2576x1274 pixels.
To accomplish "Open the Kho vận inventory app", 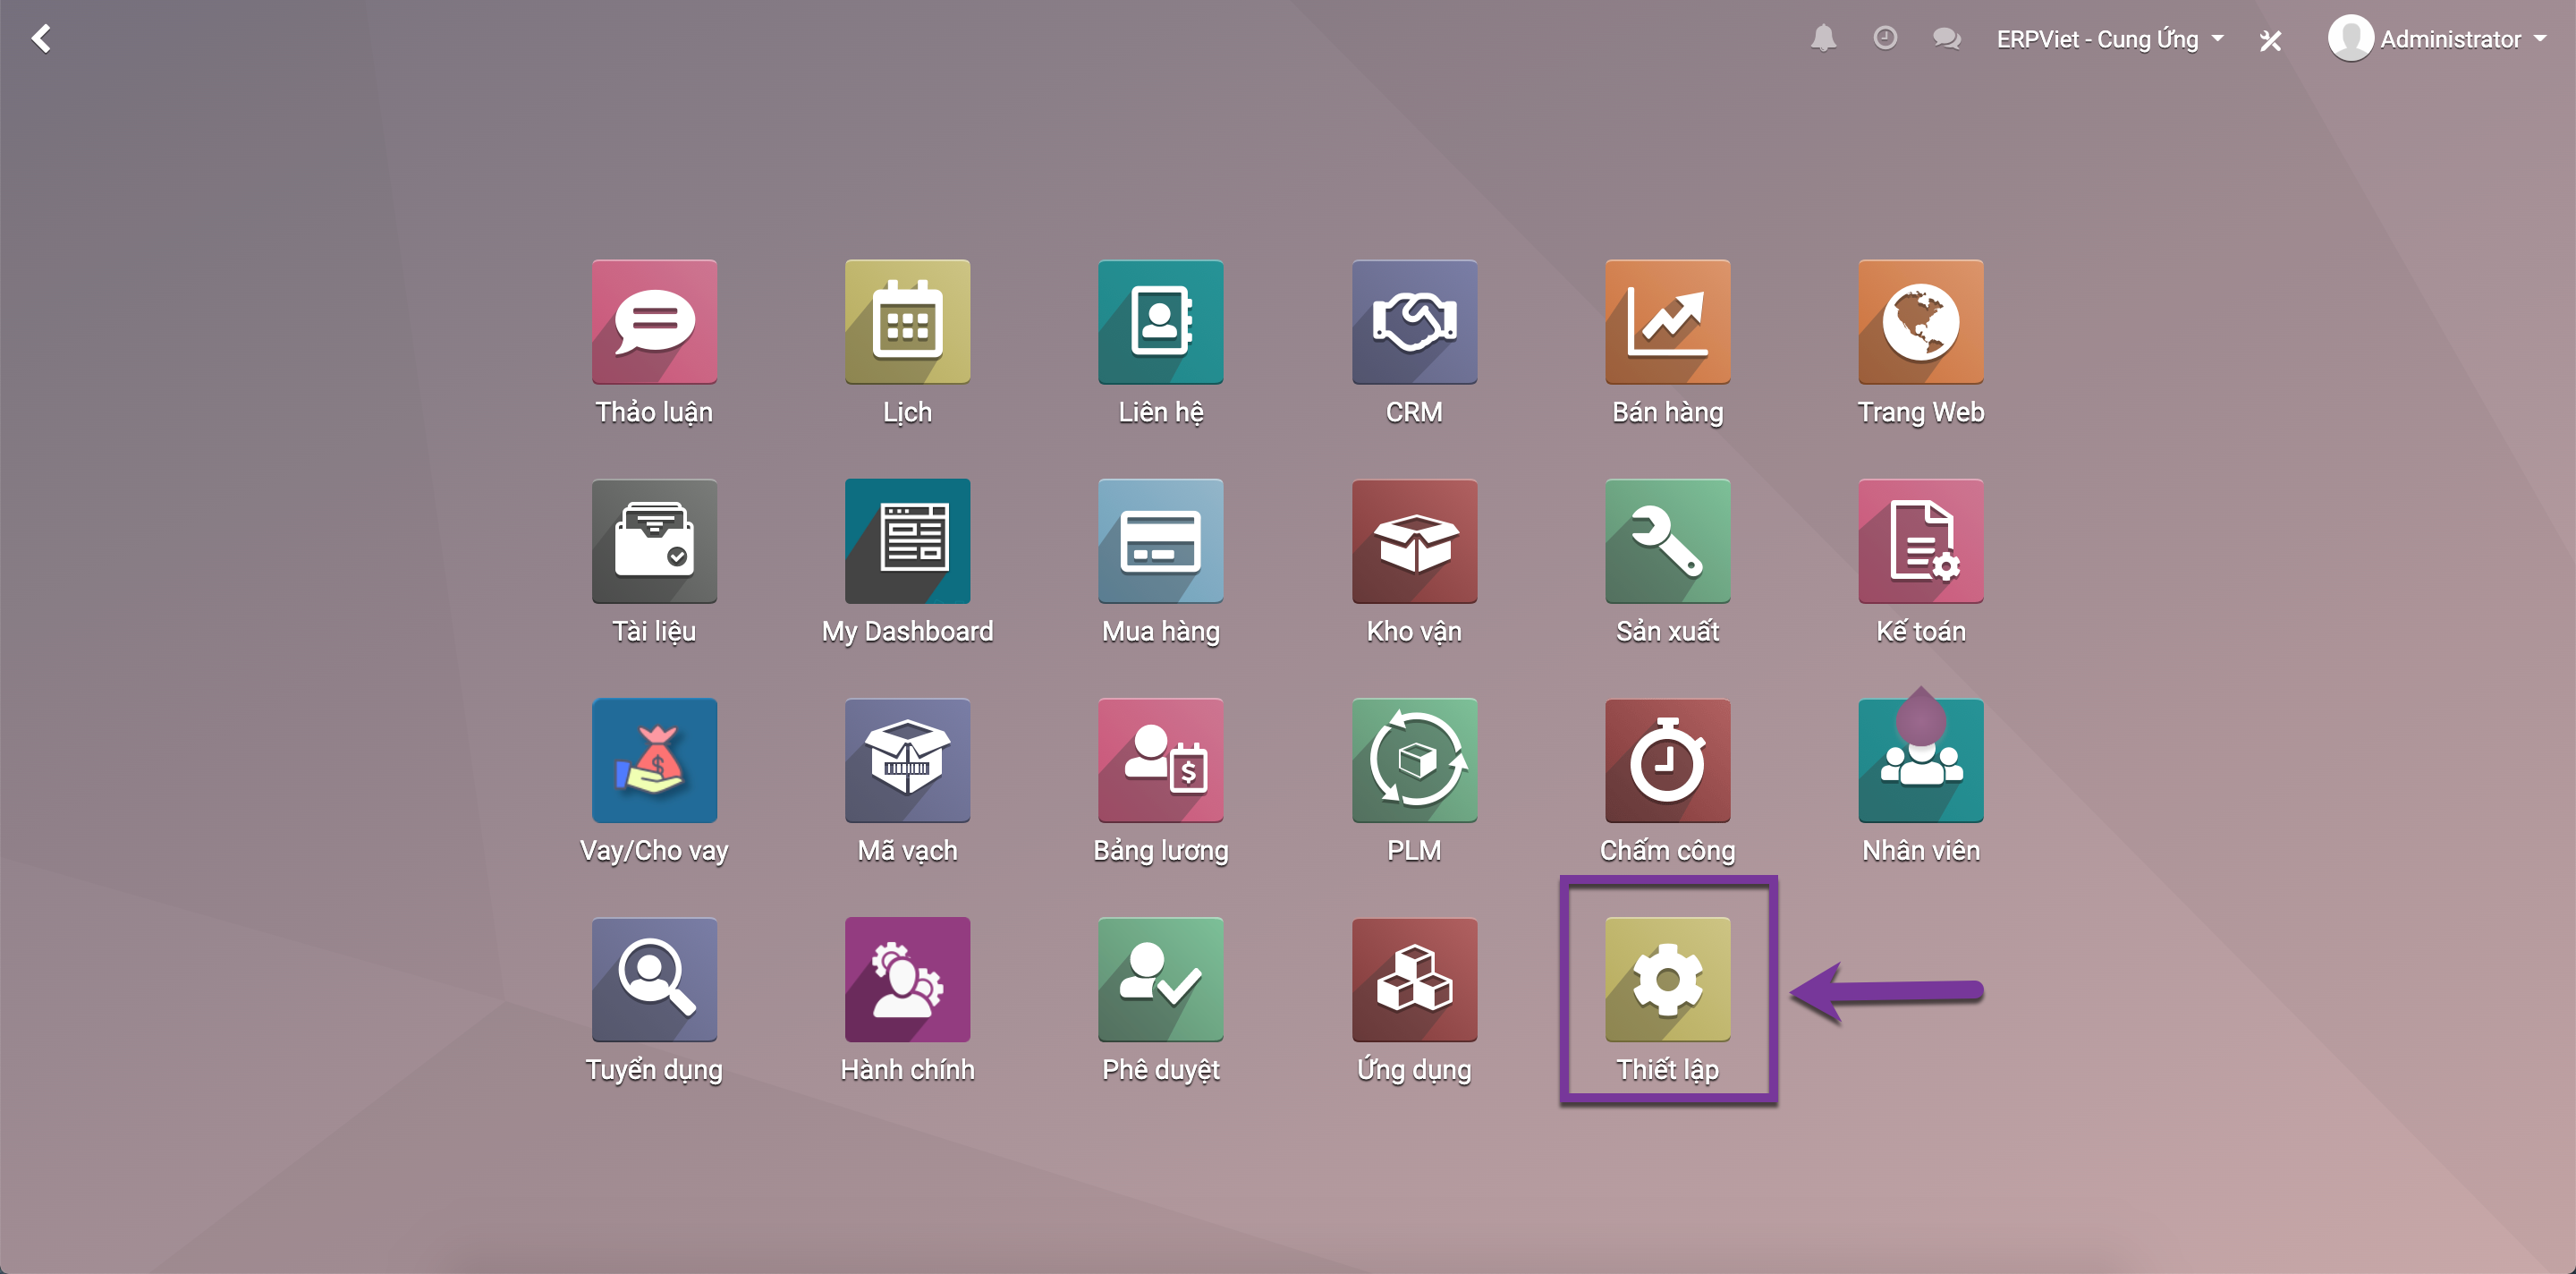I will (1414, 541).
